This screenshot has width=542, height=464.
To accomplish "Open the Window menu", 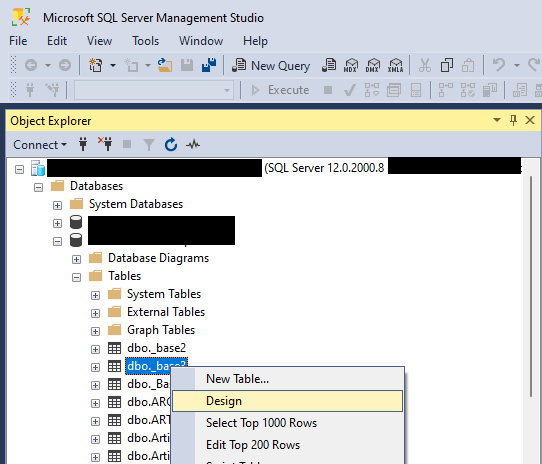I will [201, 41].
